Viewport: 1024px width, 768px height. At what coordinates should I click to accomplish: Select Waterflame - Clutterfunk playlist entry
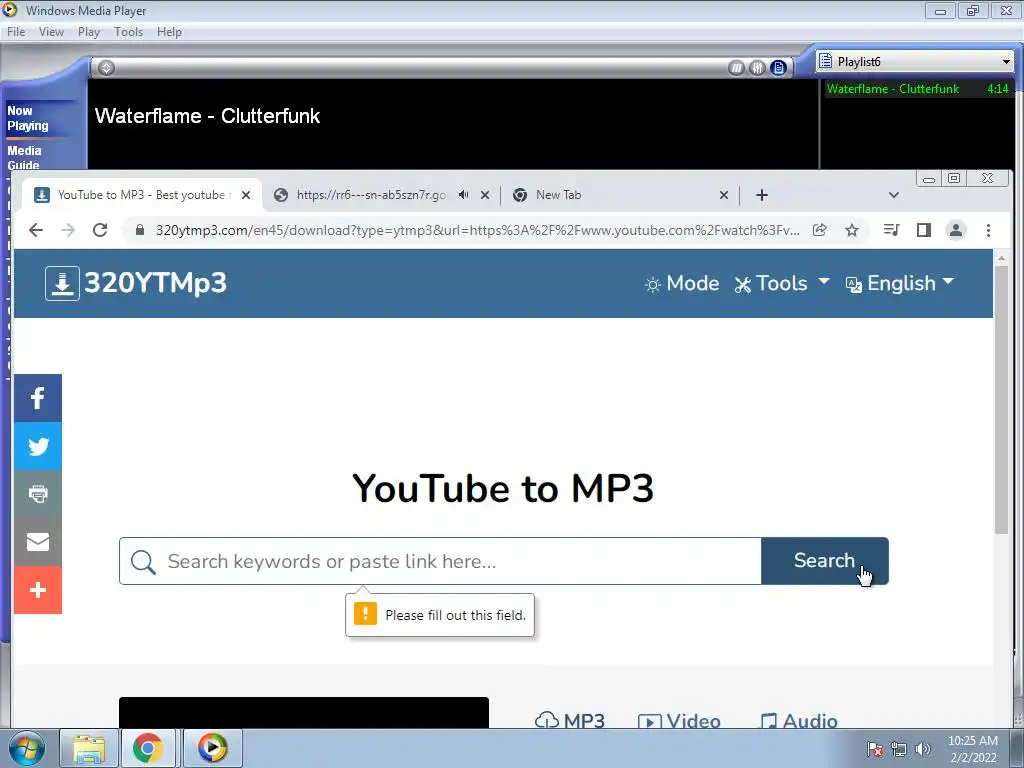click(x=918, y=89)
